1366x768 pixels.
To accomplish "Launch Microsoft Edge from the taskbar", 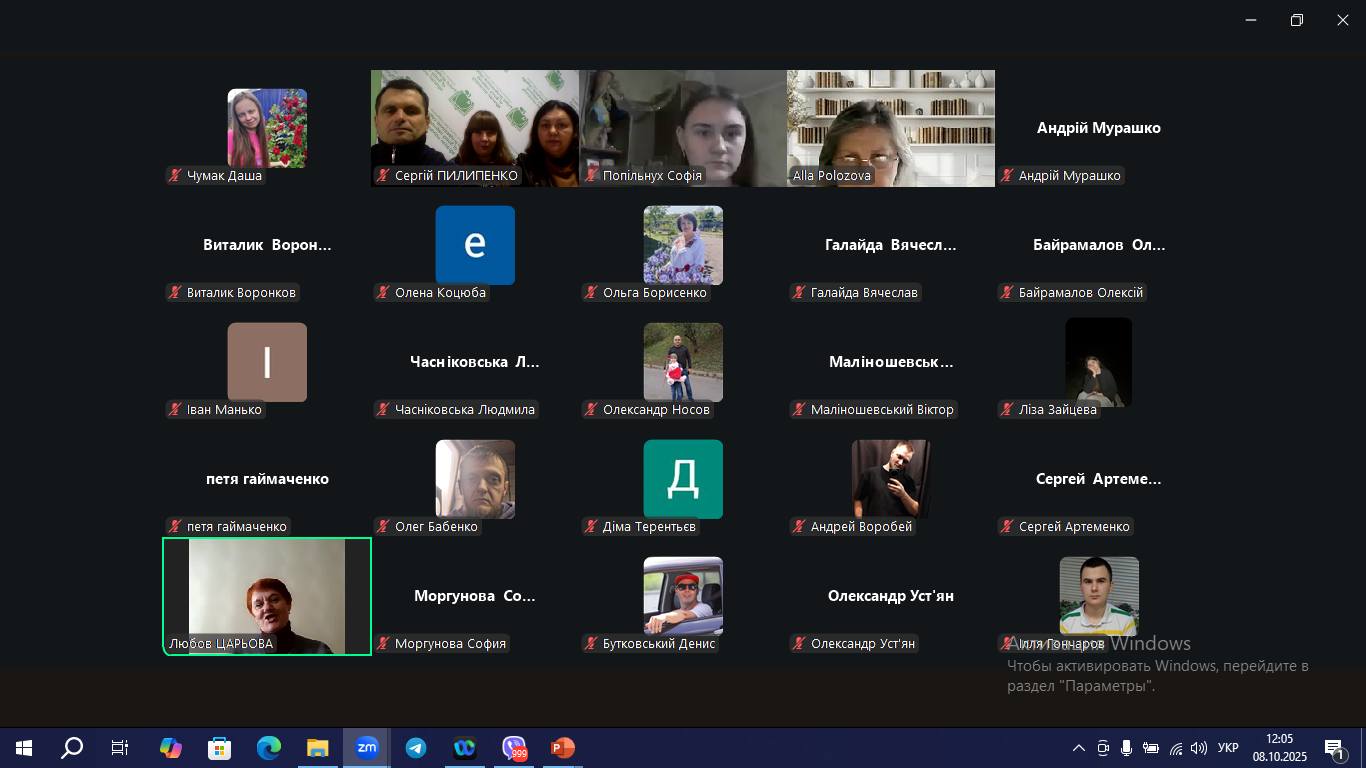I will [269, 748].
